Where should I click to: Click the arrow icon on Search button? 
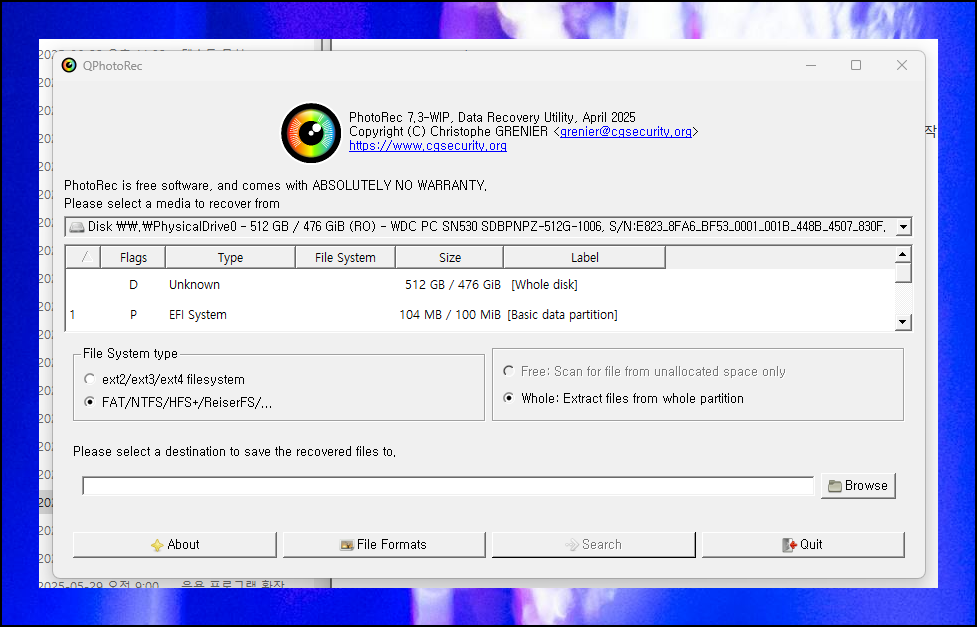(x=571, y=545)
